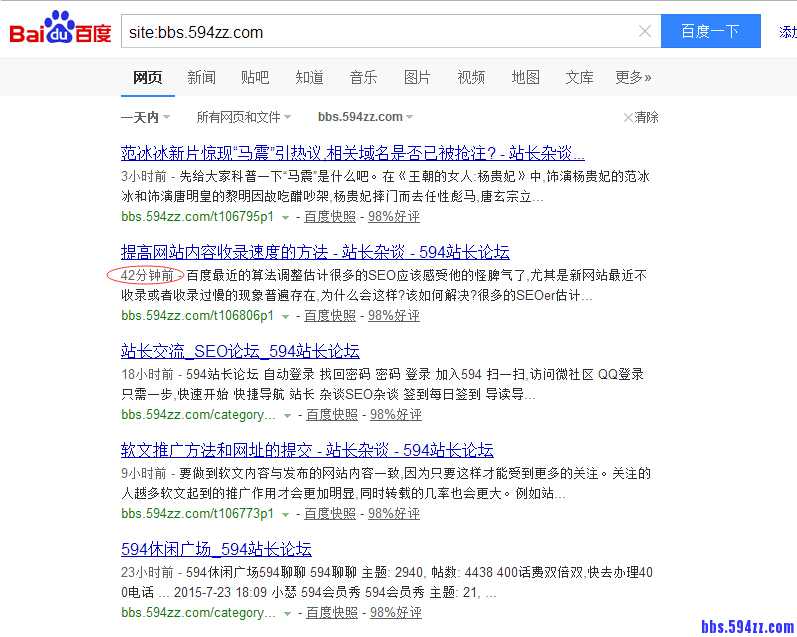Click the green URL bbs.594zz.com/t106773p1

[x=198, y=514]
